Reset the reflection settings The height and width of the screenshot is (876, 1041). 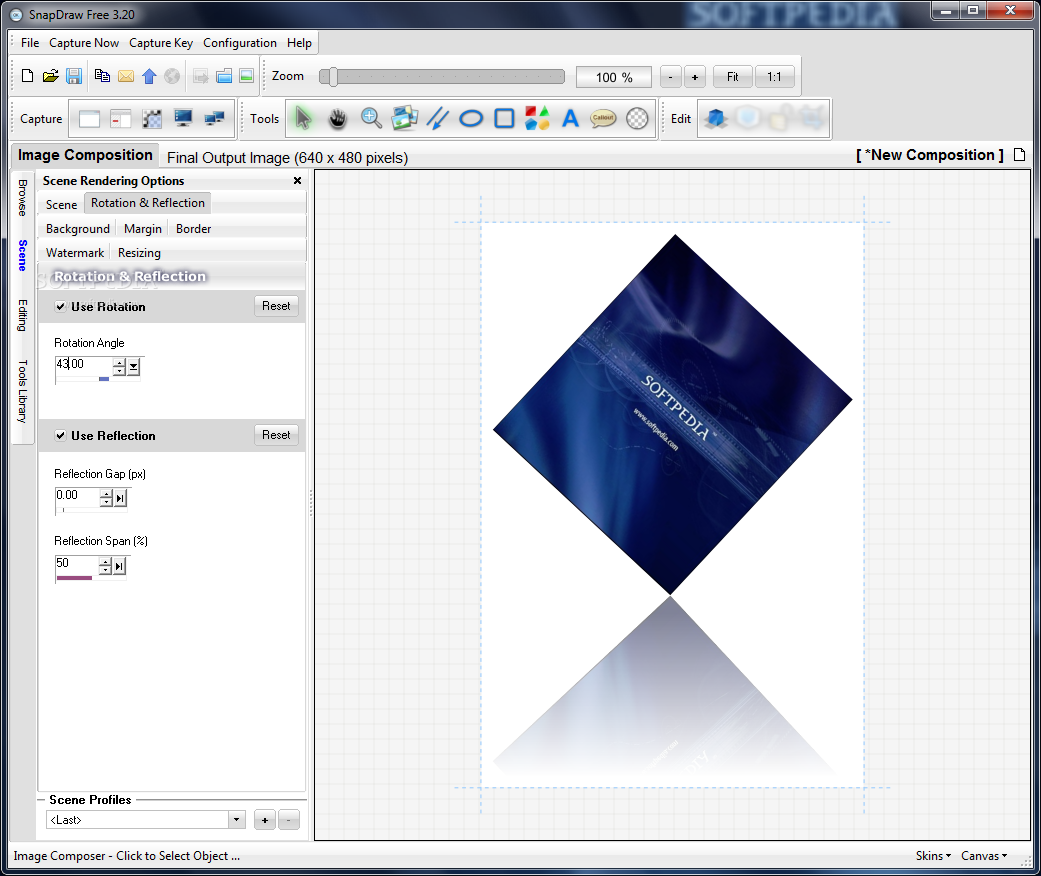[x=276, y=434]
